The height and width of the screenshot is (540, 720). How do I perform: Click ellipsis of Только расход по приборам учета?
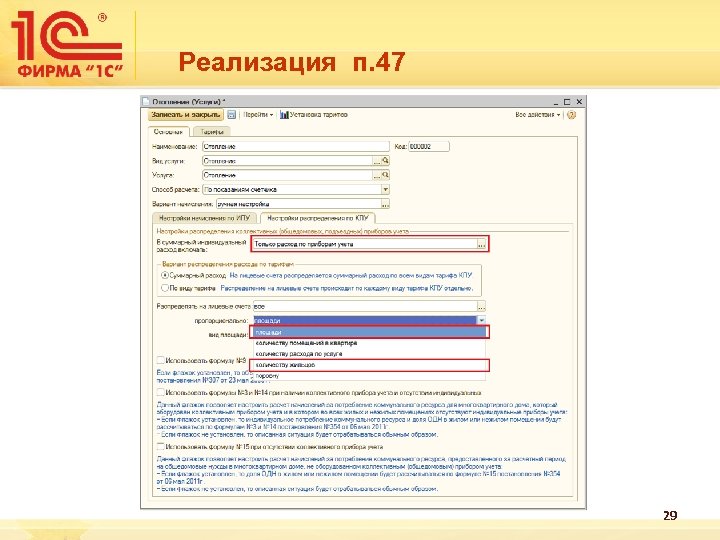pos(481,244)
